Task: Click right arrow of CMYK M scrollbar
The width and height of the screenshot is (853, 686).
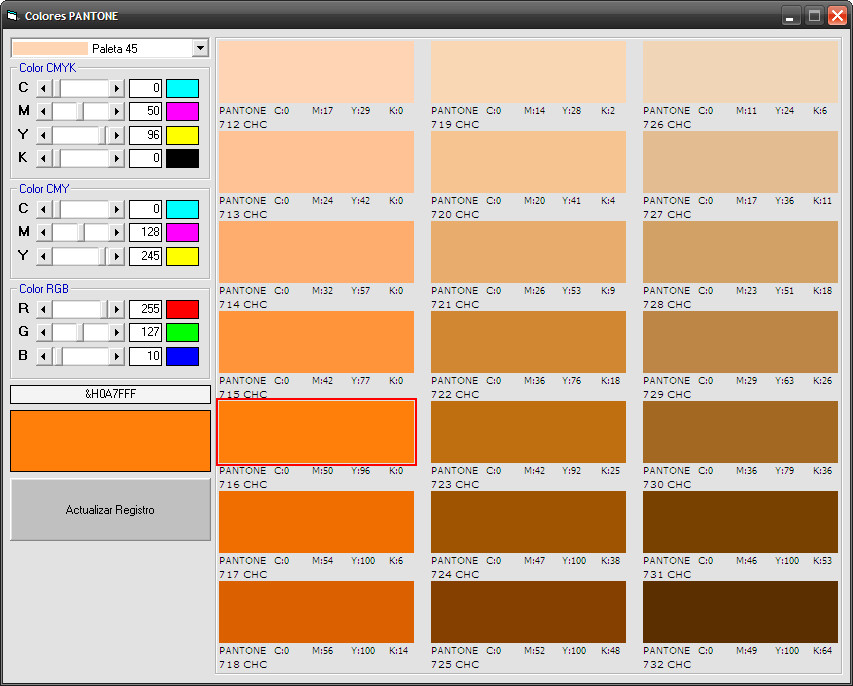Action: coord(116,112)
